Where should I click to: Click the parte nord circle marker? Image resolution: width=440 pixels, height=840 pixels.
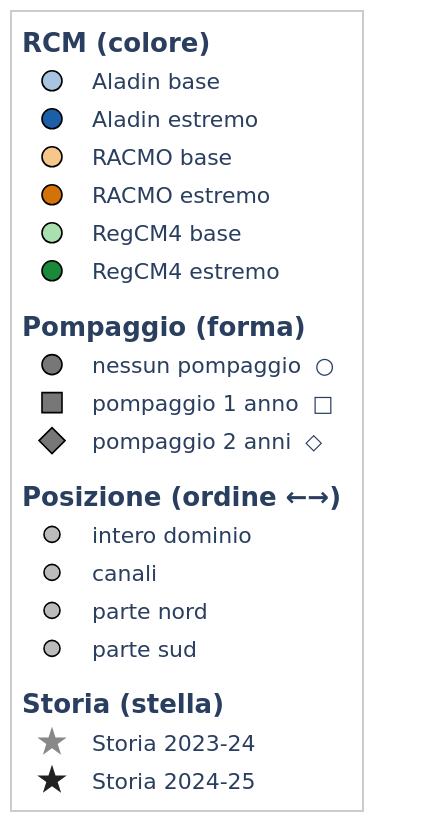pos(52,611)
